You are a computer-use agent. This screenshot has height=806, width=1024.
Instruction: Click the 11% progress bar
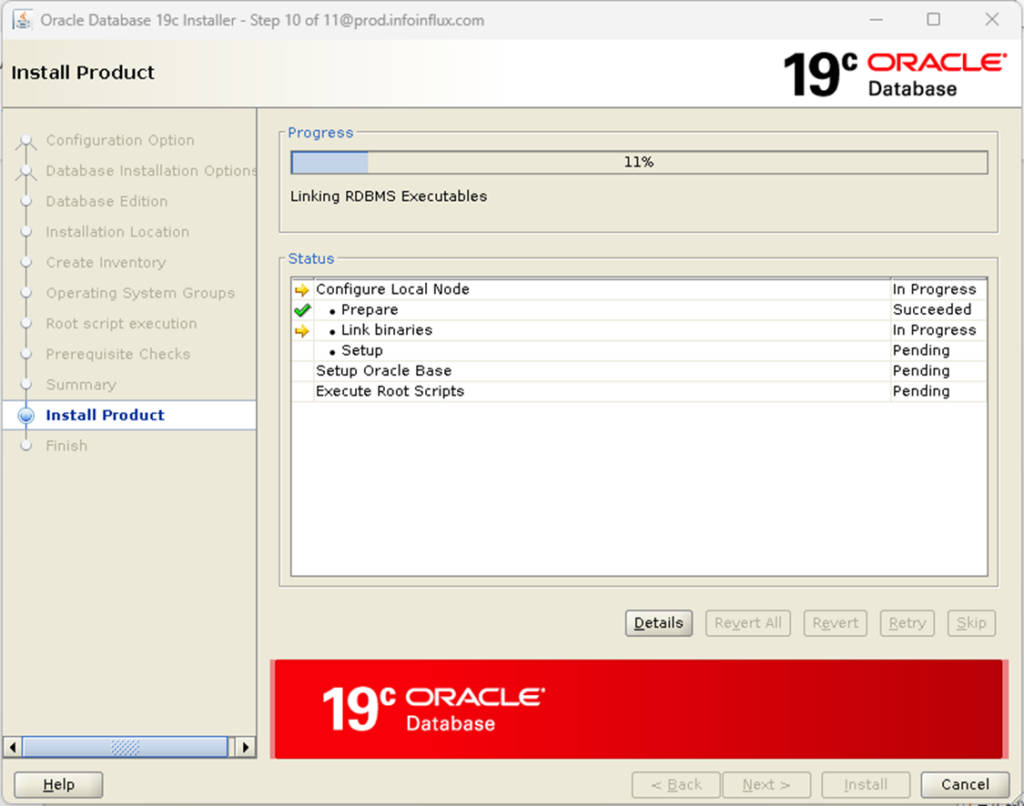(x=638, y=161)
